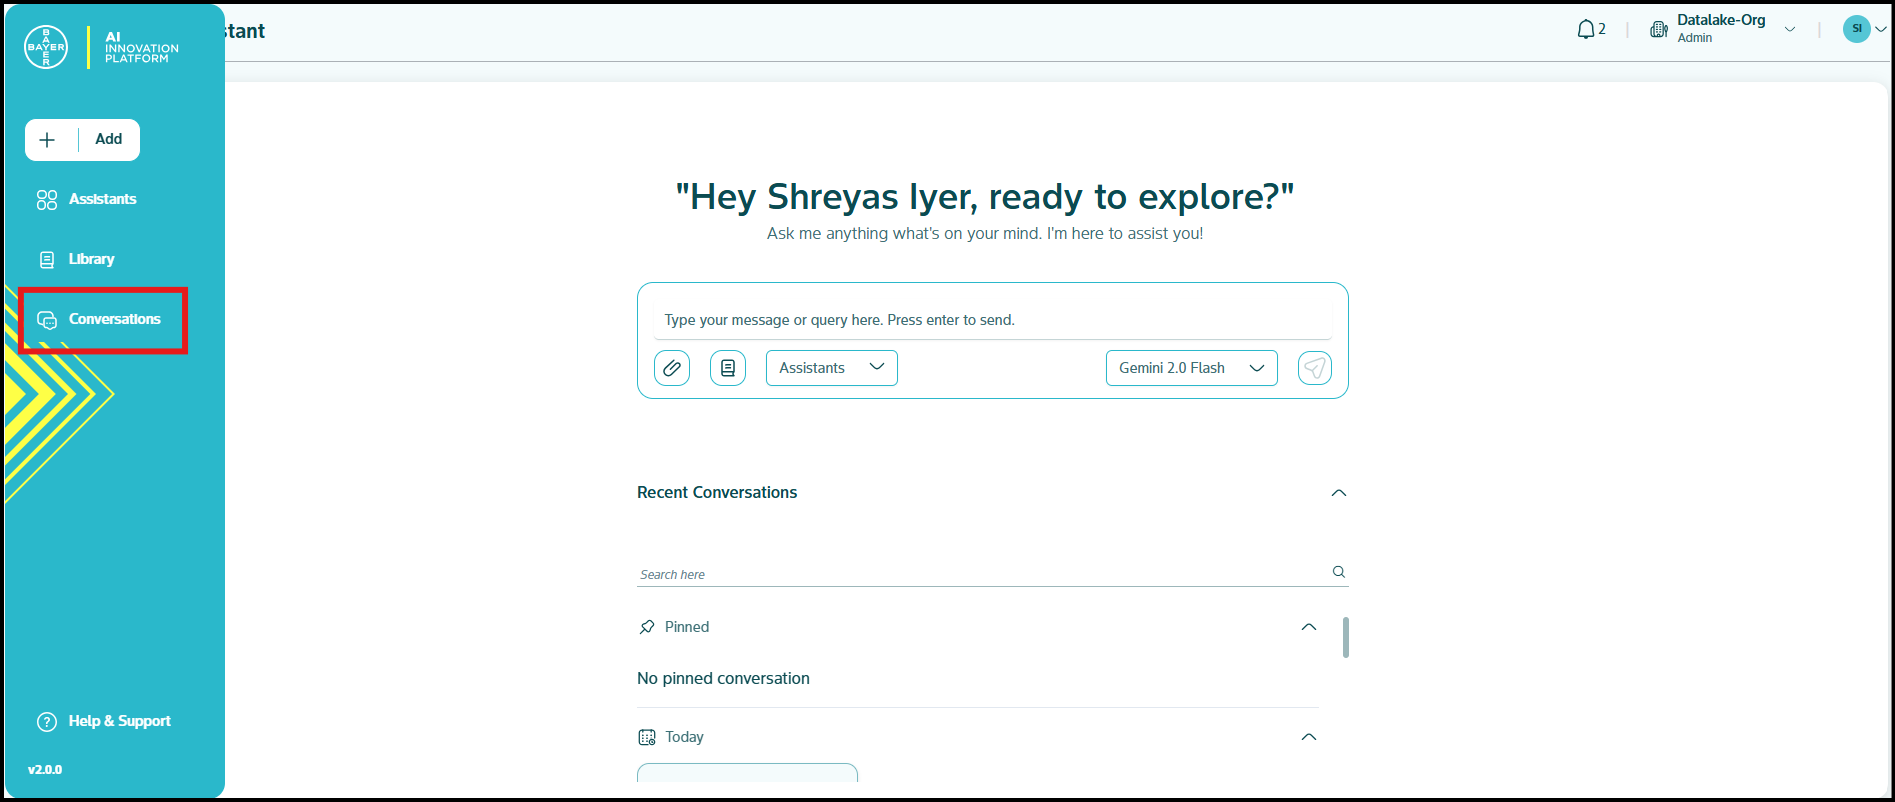Open Assistants in the sidebar
This screenshot has width=1895, height=802.
pyautogui.click(x=102, y=199)
